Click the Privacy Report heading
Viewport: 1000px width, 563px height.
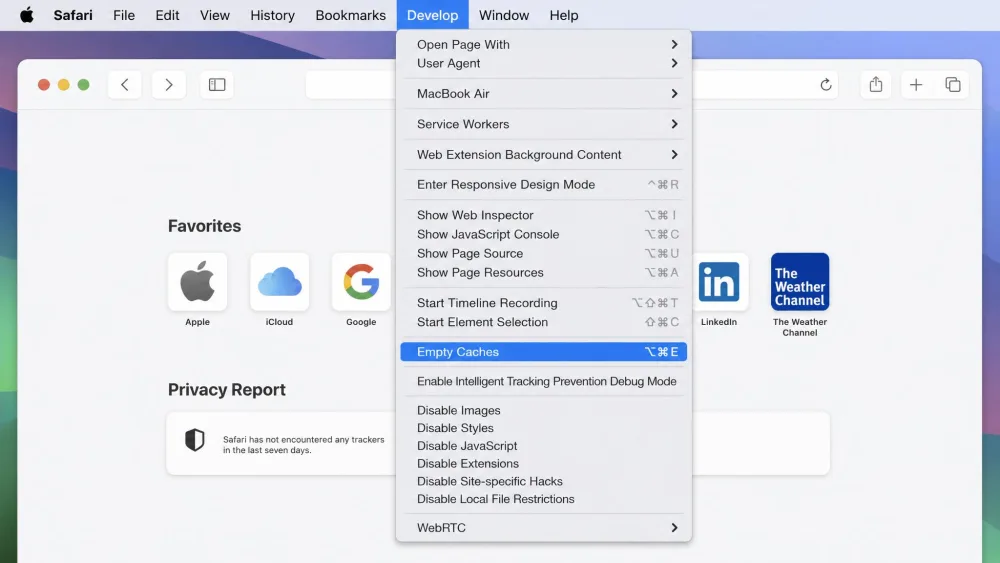pyautogui.click(x=226, y=390)
